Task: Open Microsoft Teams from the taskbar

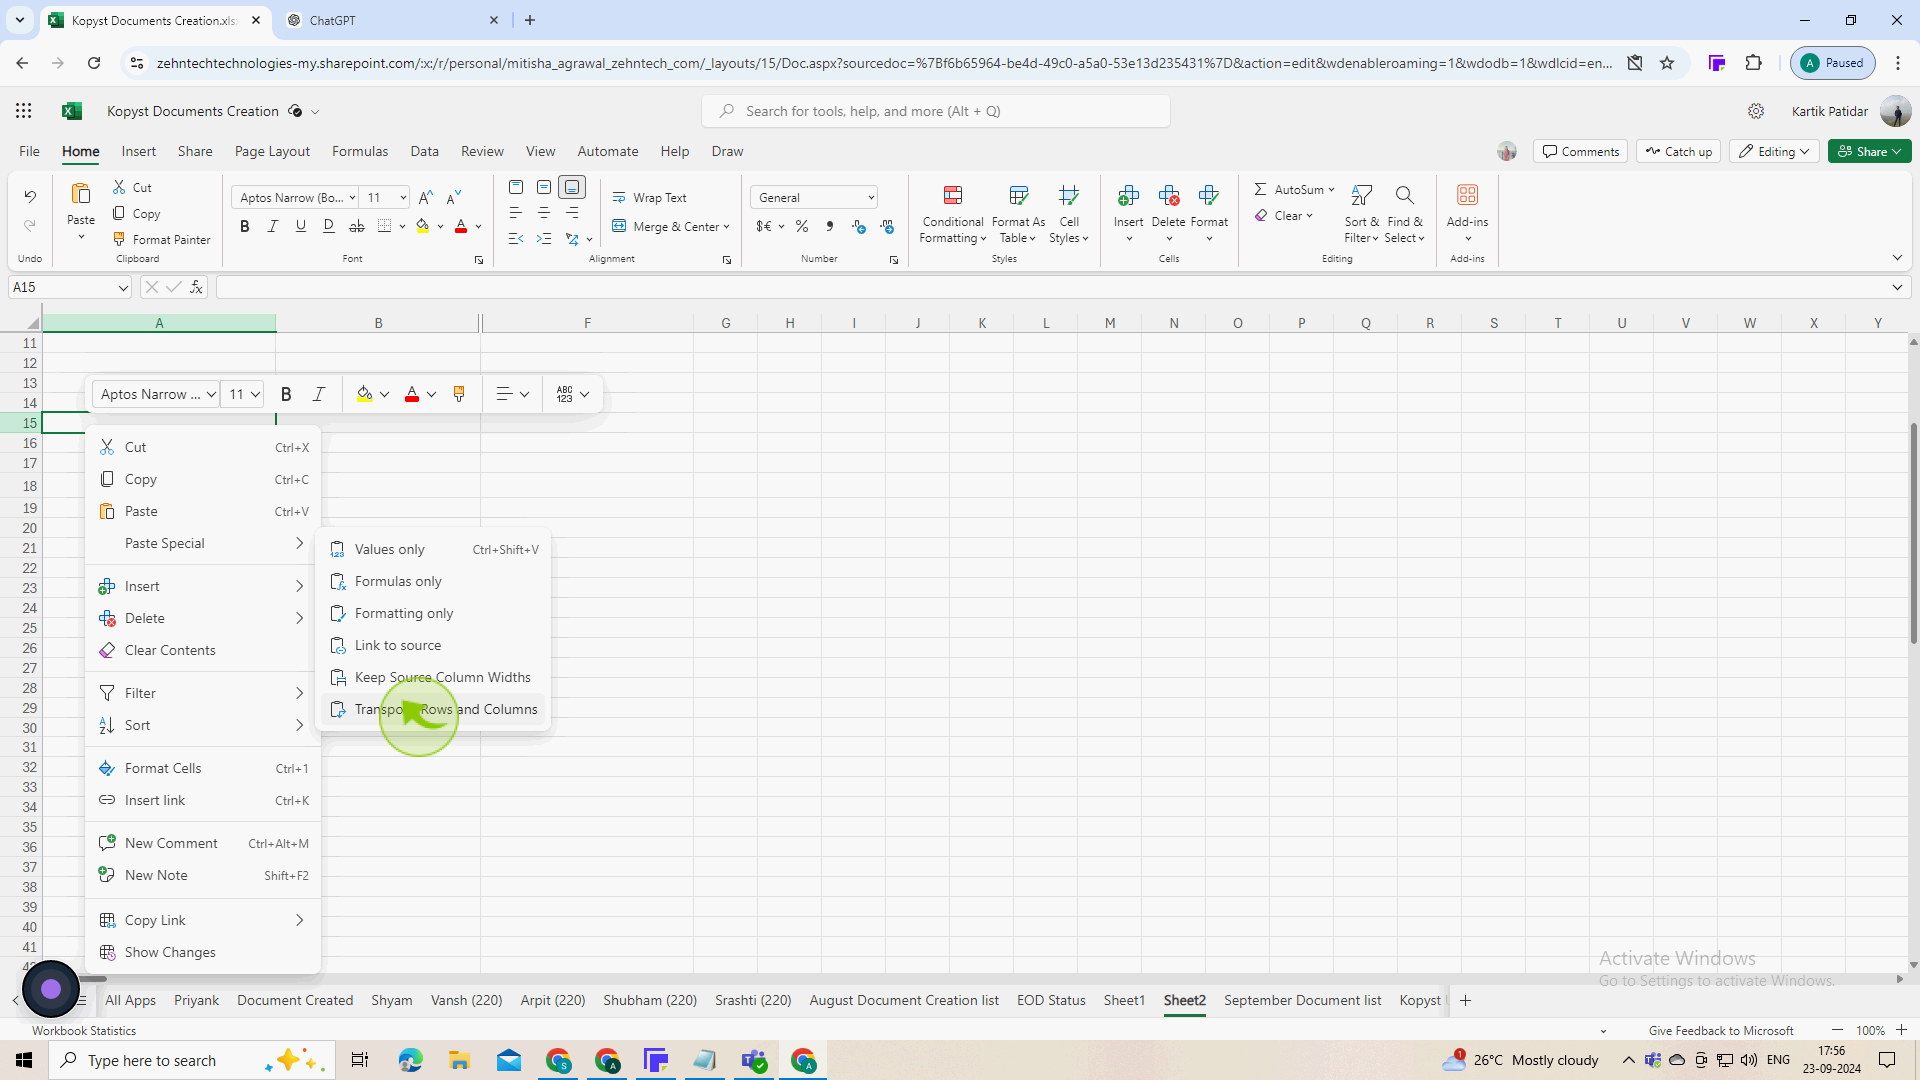Action: point(755,1060)
